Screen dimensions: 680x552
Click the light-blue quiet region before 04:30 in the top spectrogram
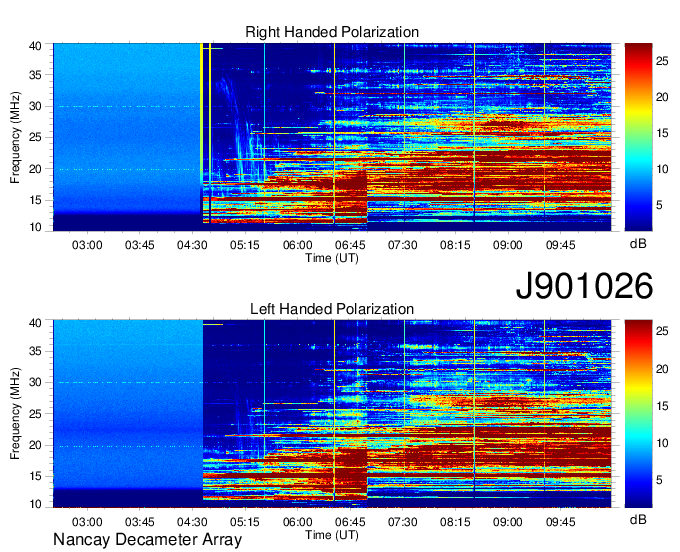[127, 128]
